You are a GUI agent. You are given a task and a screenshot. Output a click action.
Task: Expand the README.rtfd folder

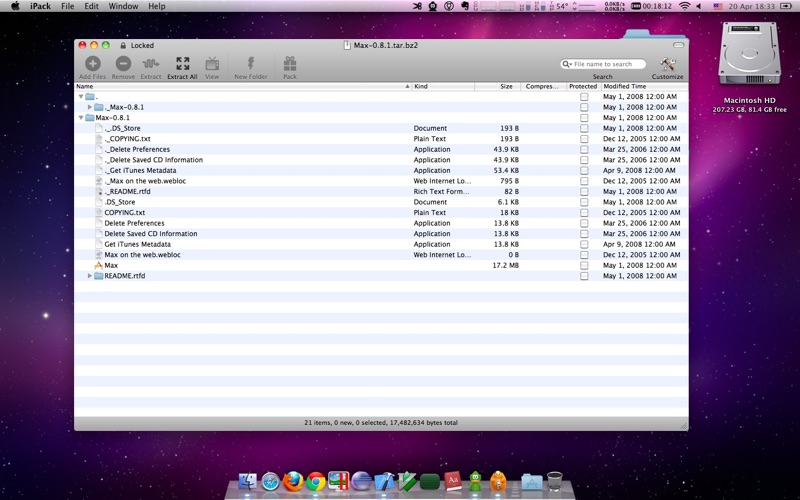click(90, 276)
